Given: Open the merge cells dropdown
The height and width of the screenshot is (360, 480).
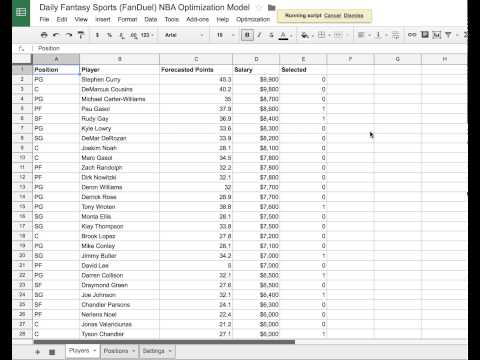Looking at the screenshot, I should coord(340,35).
